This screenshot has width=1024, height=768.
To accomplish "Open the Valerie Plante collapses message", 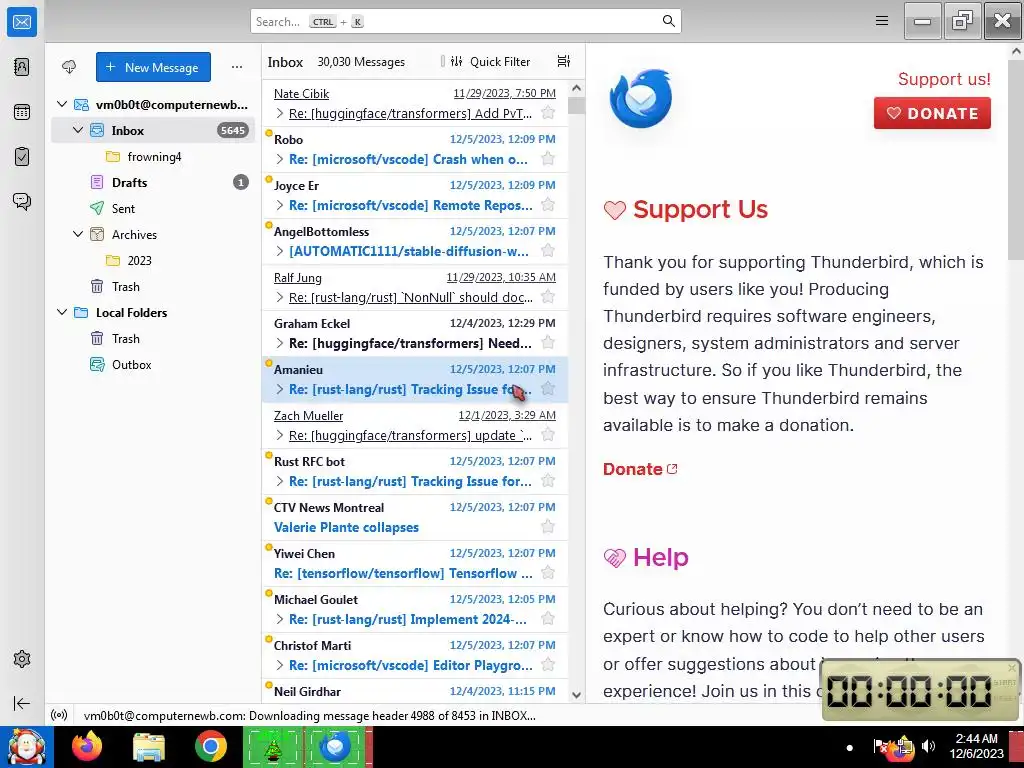I will 415,517.
